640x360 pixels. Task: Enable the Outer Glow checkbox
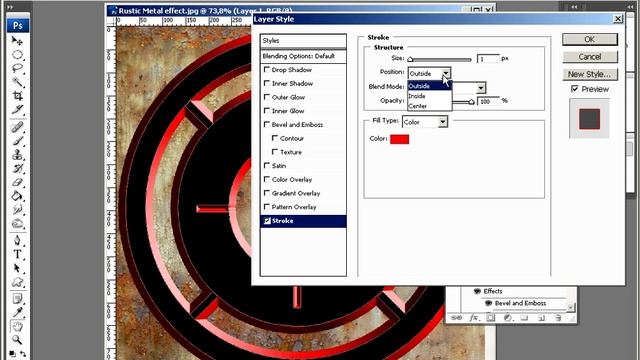point(267,97)
